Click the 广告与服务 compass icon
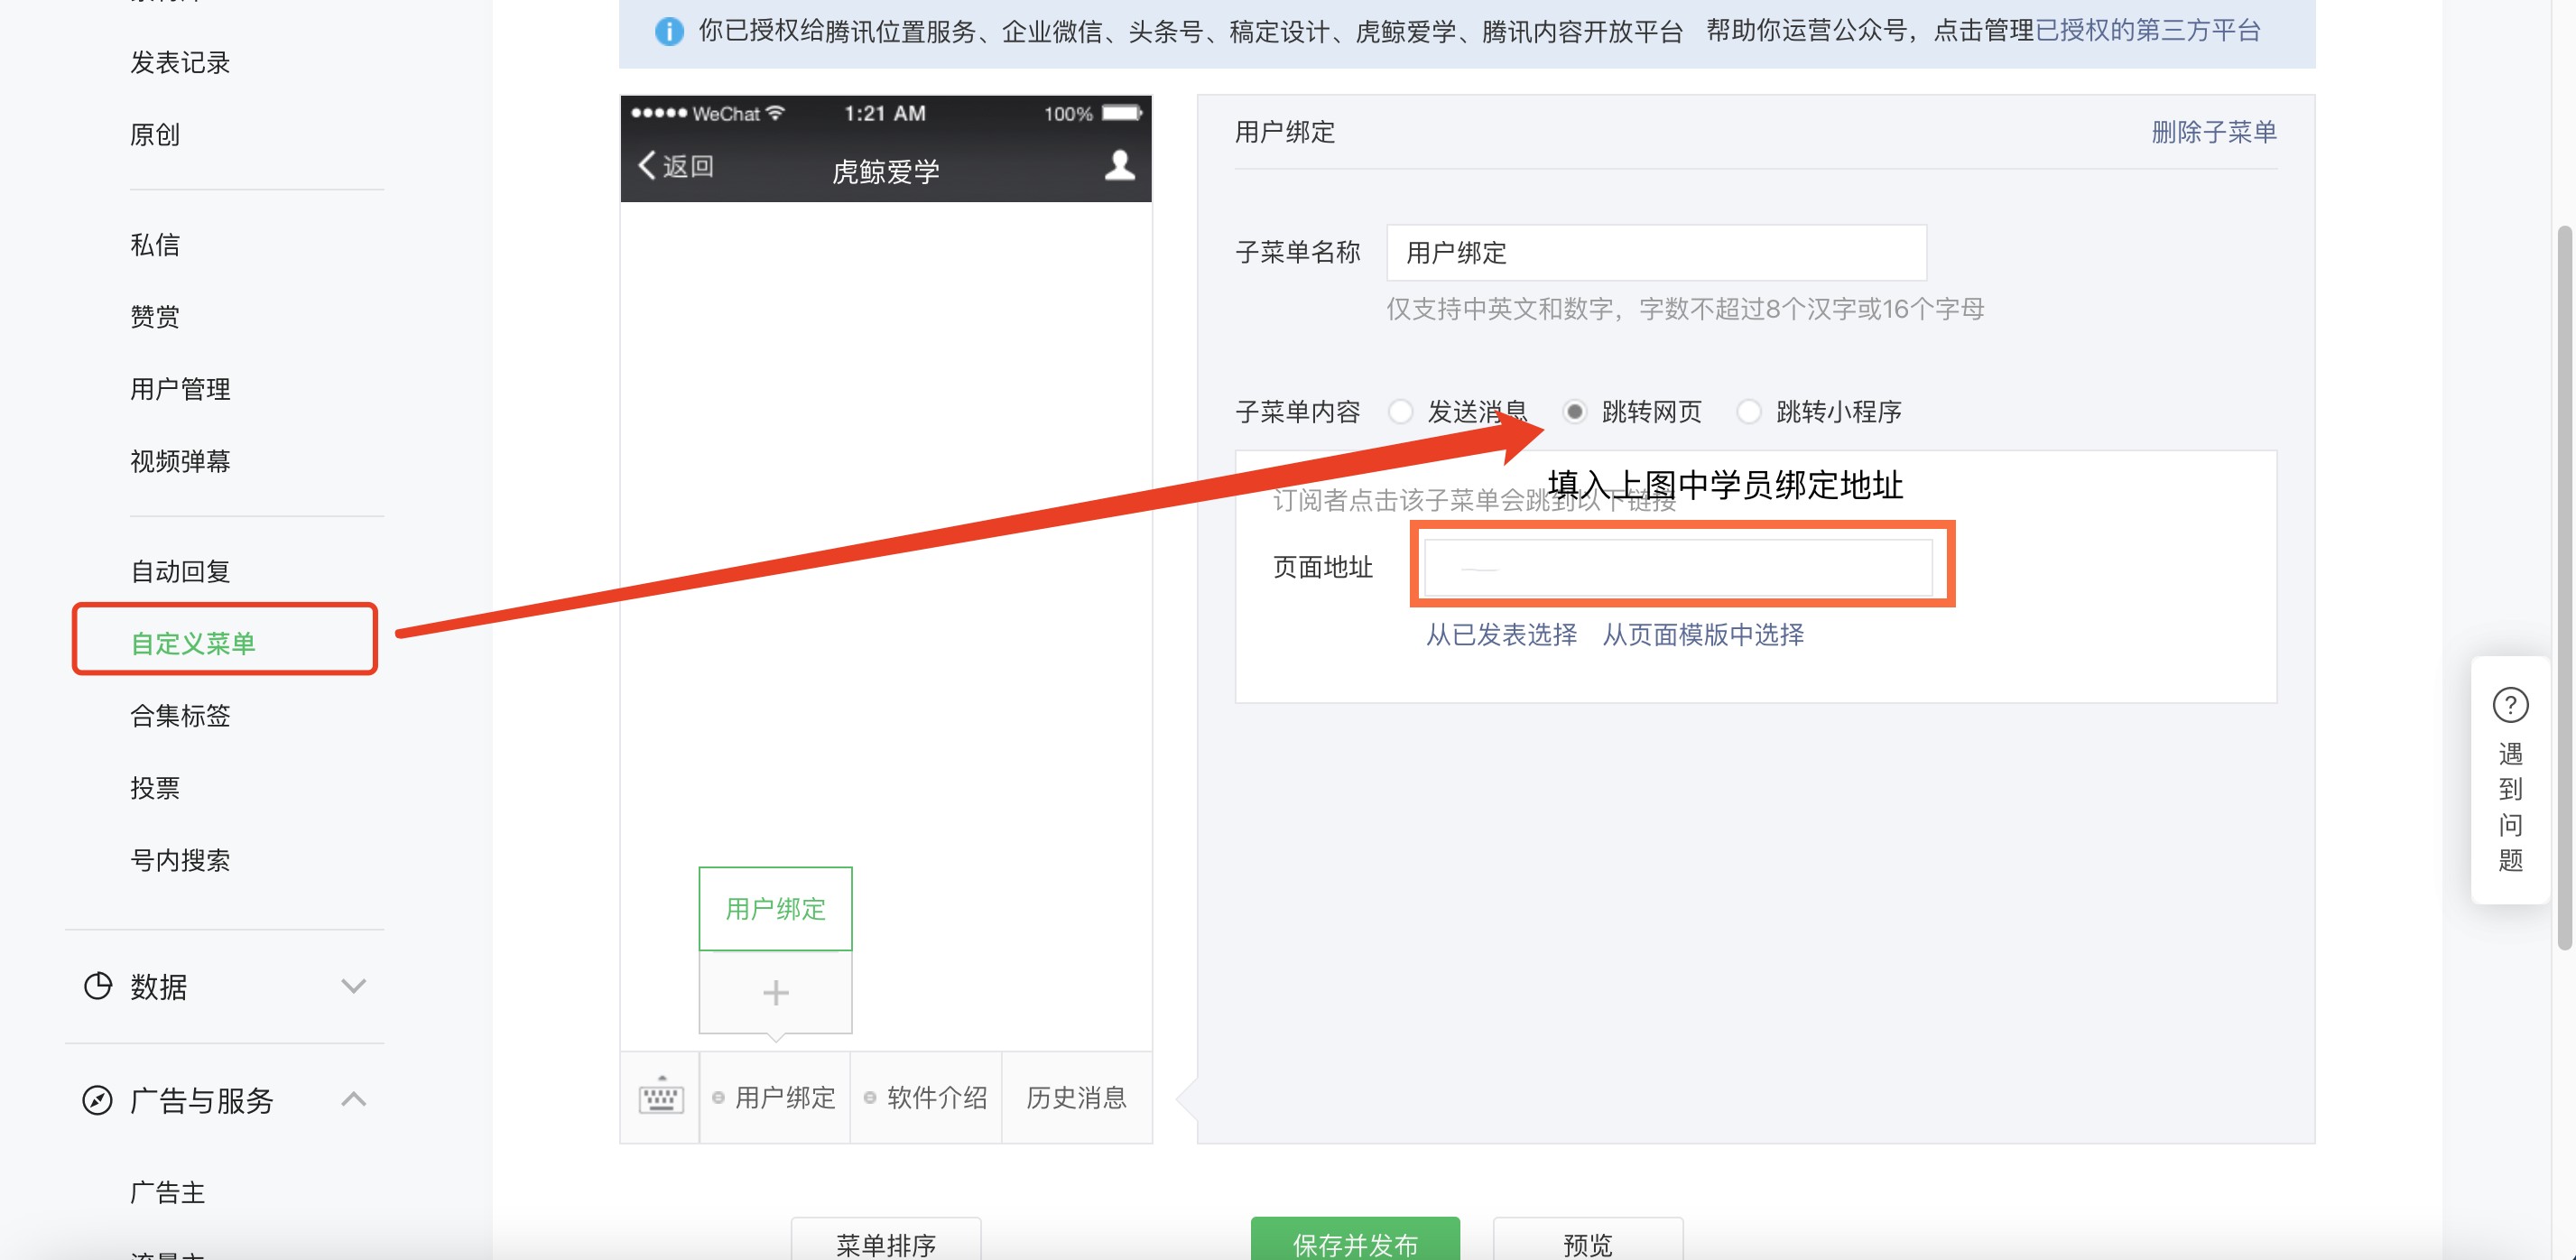2576x1260 pixels. (x=97, y=1100)
